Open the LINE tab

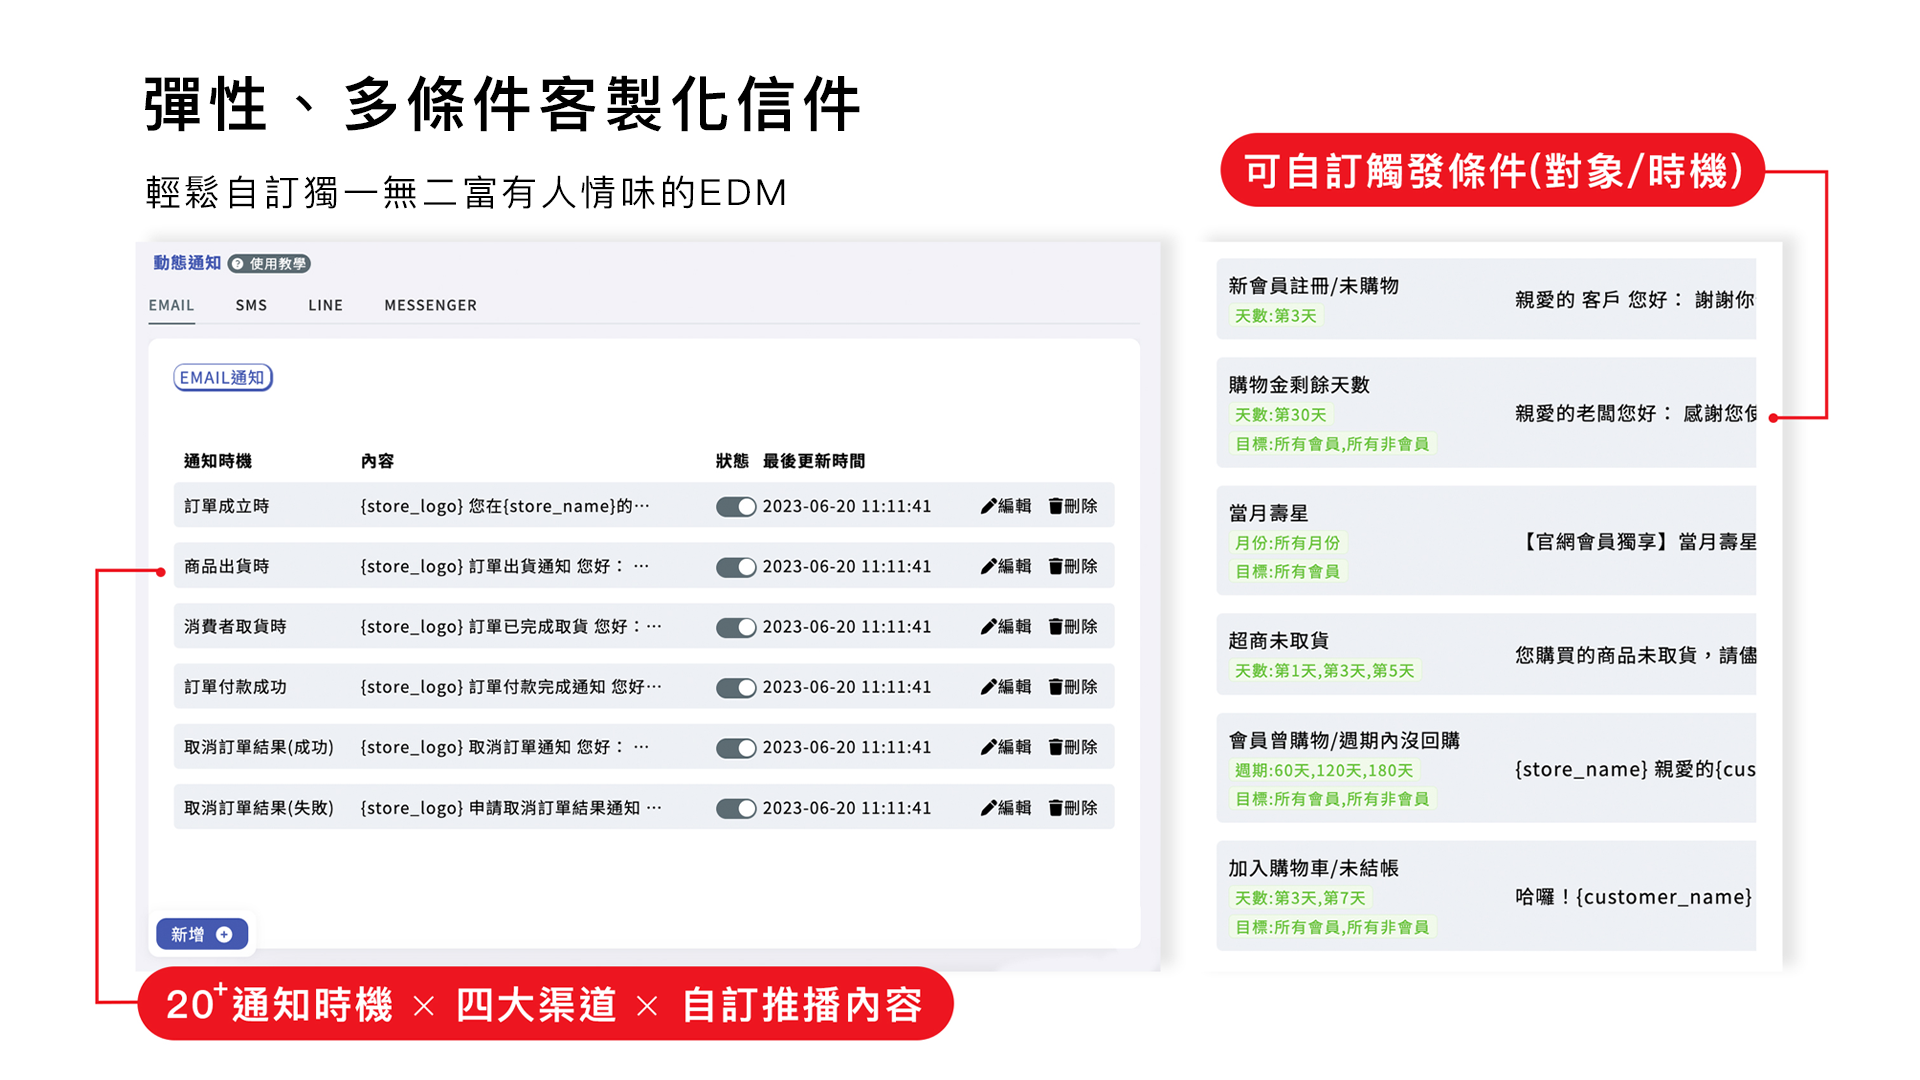coord(325,305)
